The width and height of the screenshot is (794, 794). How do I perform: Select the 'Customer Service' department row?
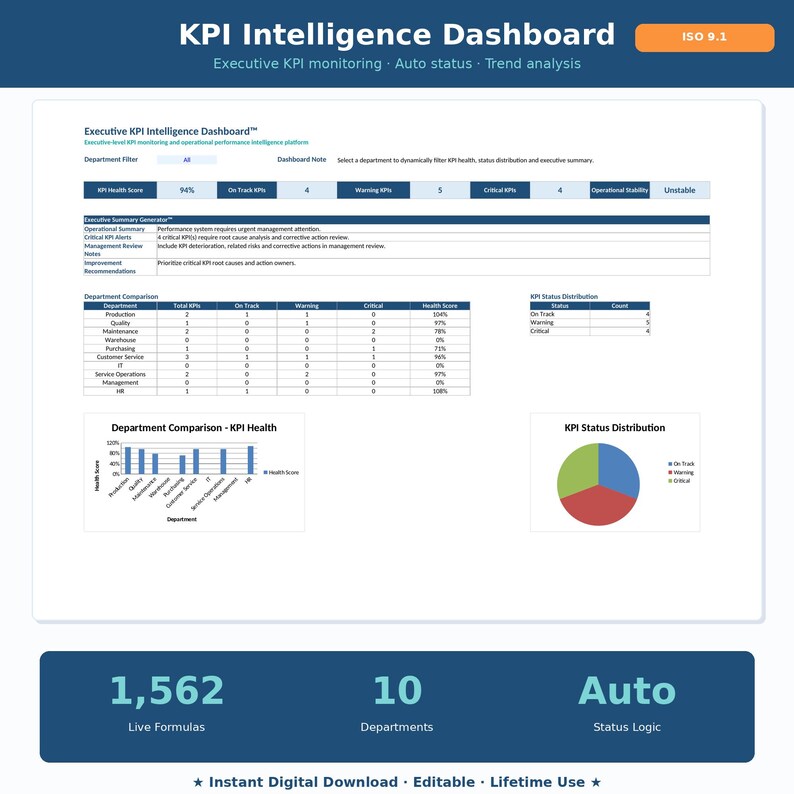pos(276,357)
